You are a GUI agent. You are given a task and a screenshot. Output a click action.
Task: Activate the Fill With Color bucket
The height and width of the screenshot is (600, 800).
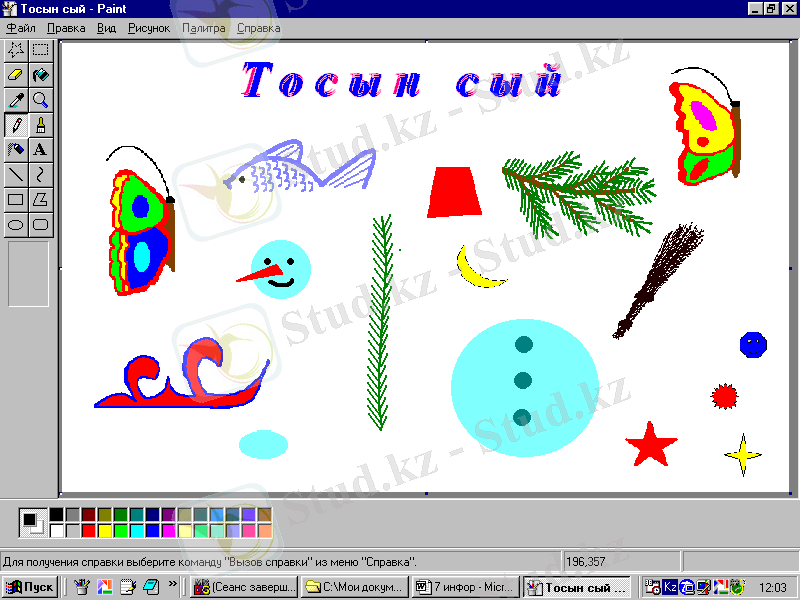[41, 74]
